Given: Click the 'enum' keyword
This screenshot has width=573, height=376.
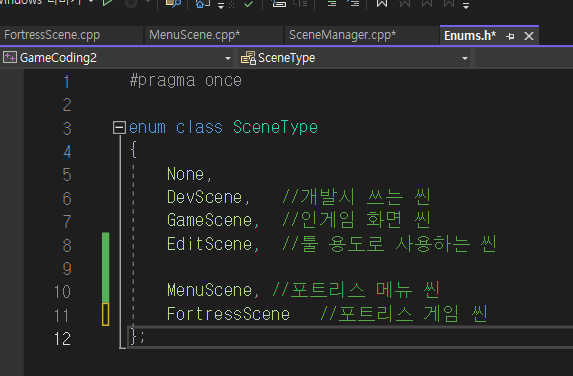Looking at the screenshot, I should (x=147, y=128).
